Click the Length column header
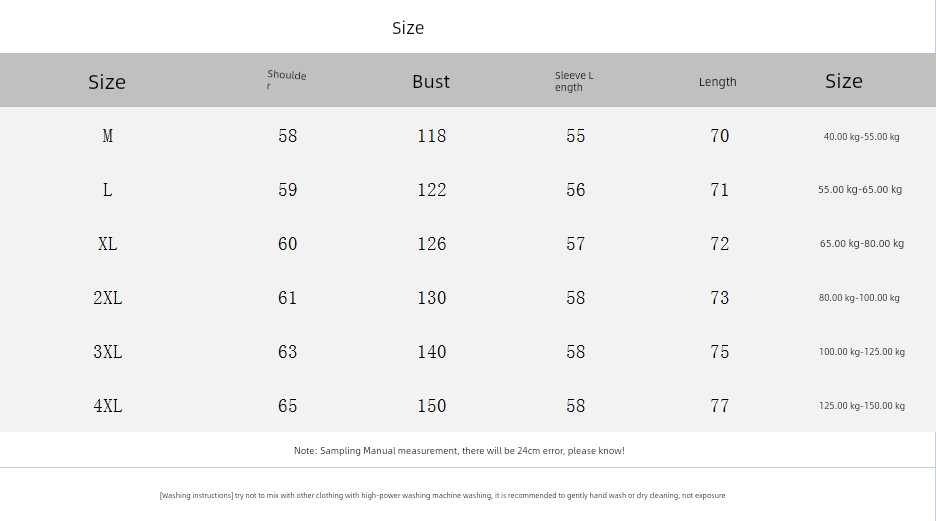 (717, 82)
